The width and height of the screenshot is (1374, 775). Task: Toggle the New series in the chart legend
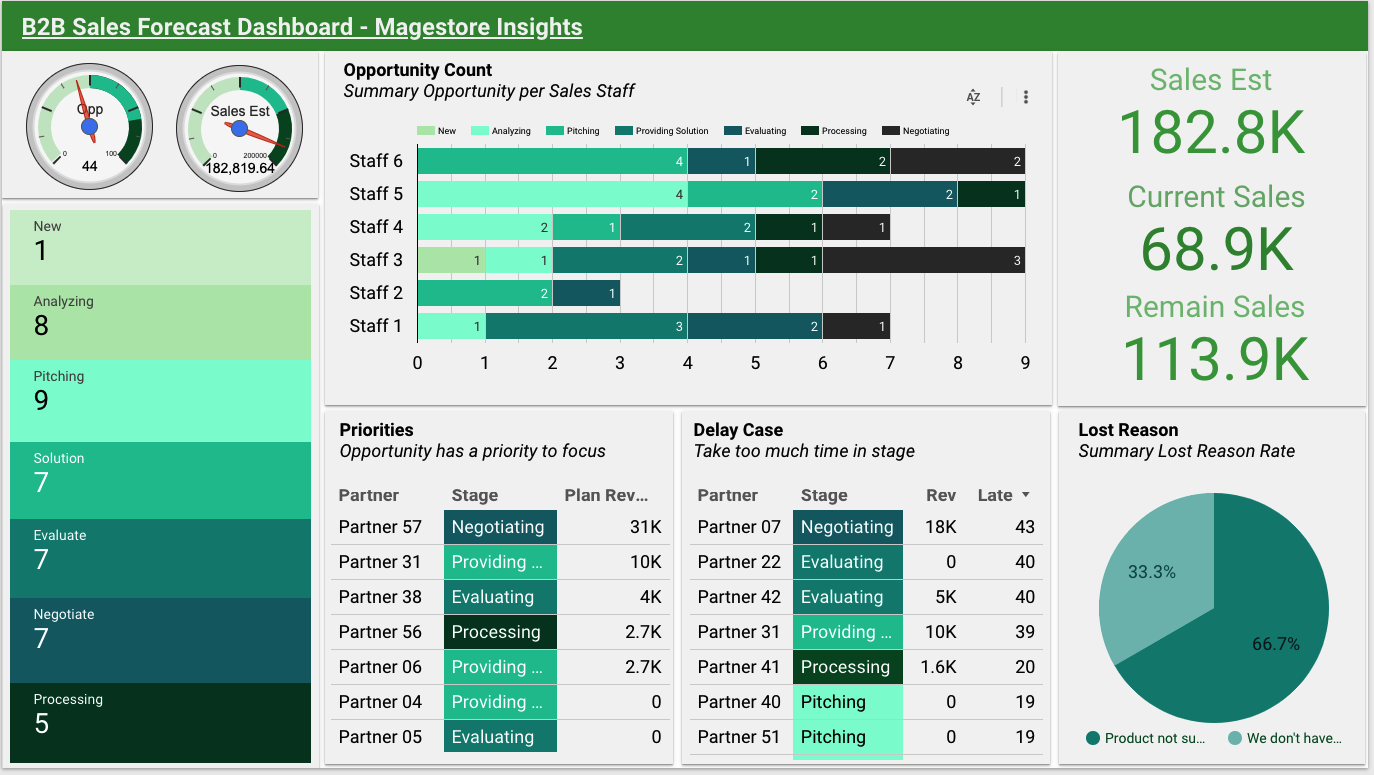(x=425, y=130)
